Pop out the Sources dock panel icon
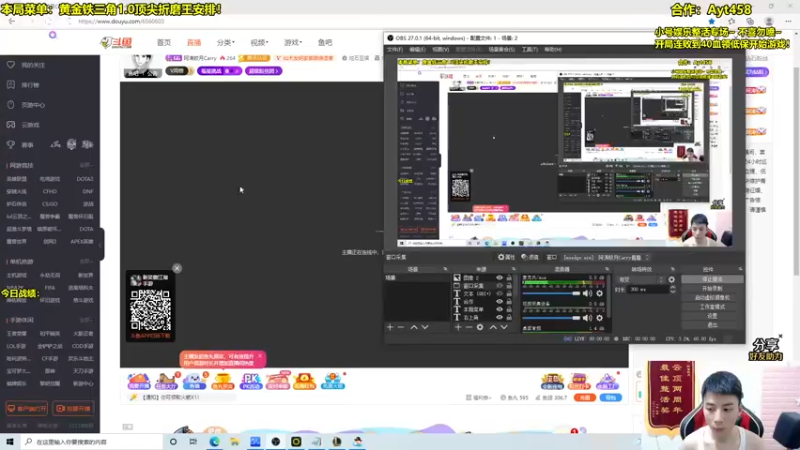800x450 pixels. pos(514,269)
